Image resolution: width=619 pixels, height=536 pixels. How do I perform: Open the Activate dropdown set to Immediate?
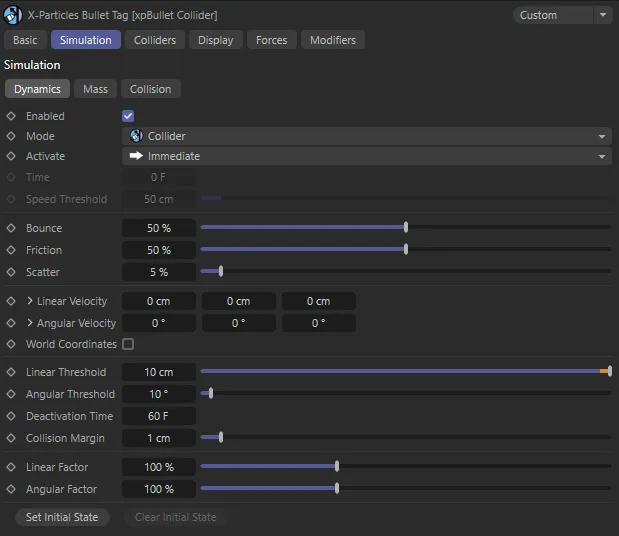click(366, 156)
